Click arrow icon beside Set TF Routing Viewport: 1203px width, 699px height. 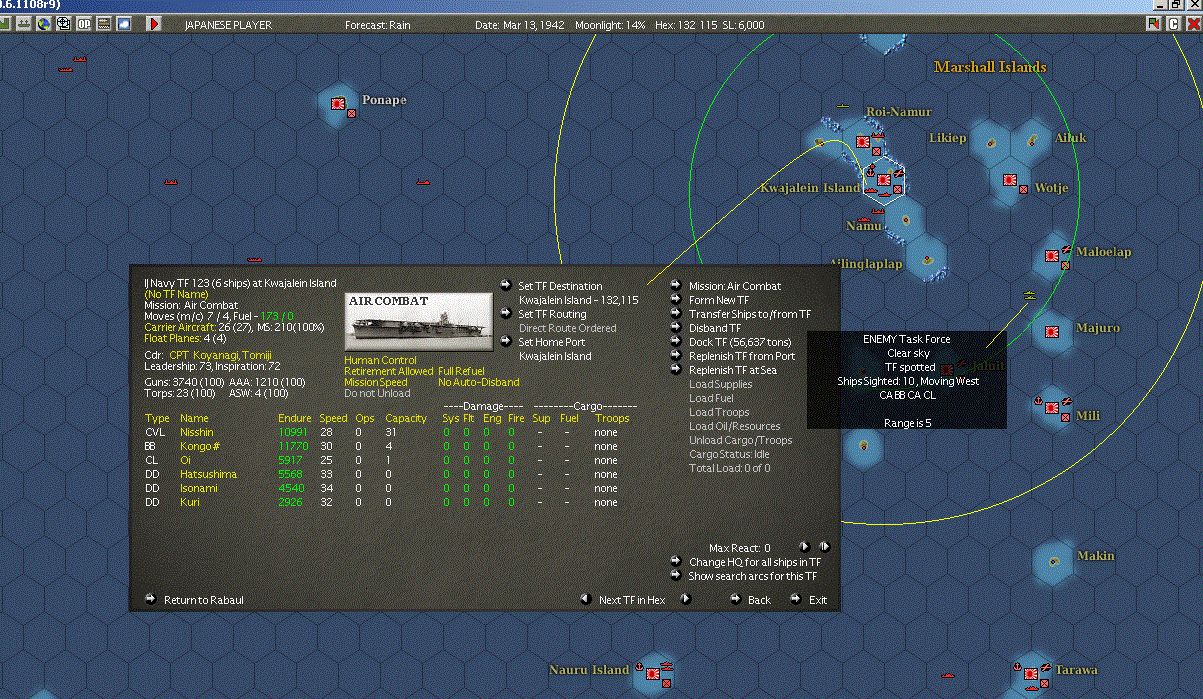tap(507, 314)
